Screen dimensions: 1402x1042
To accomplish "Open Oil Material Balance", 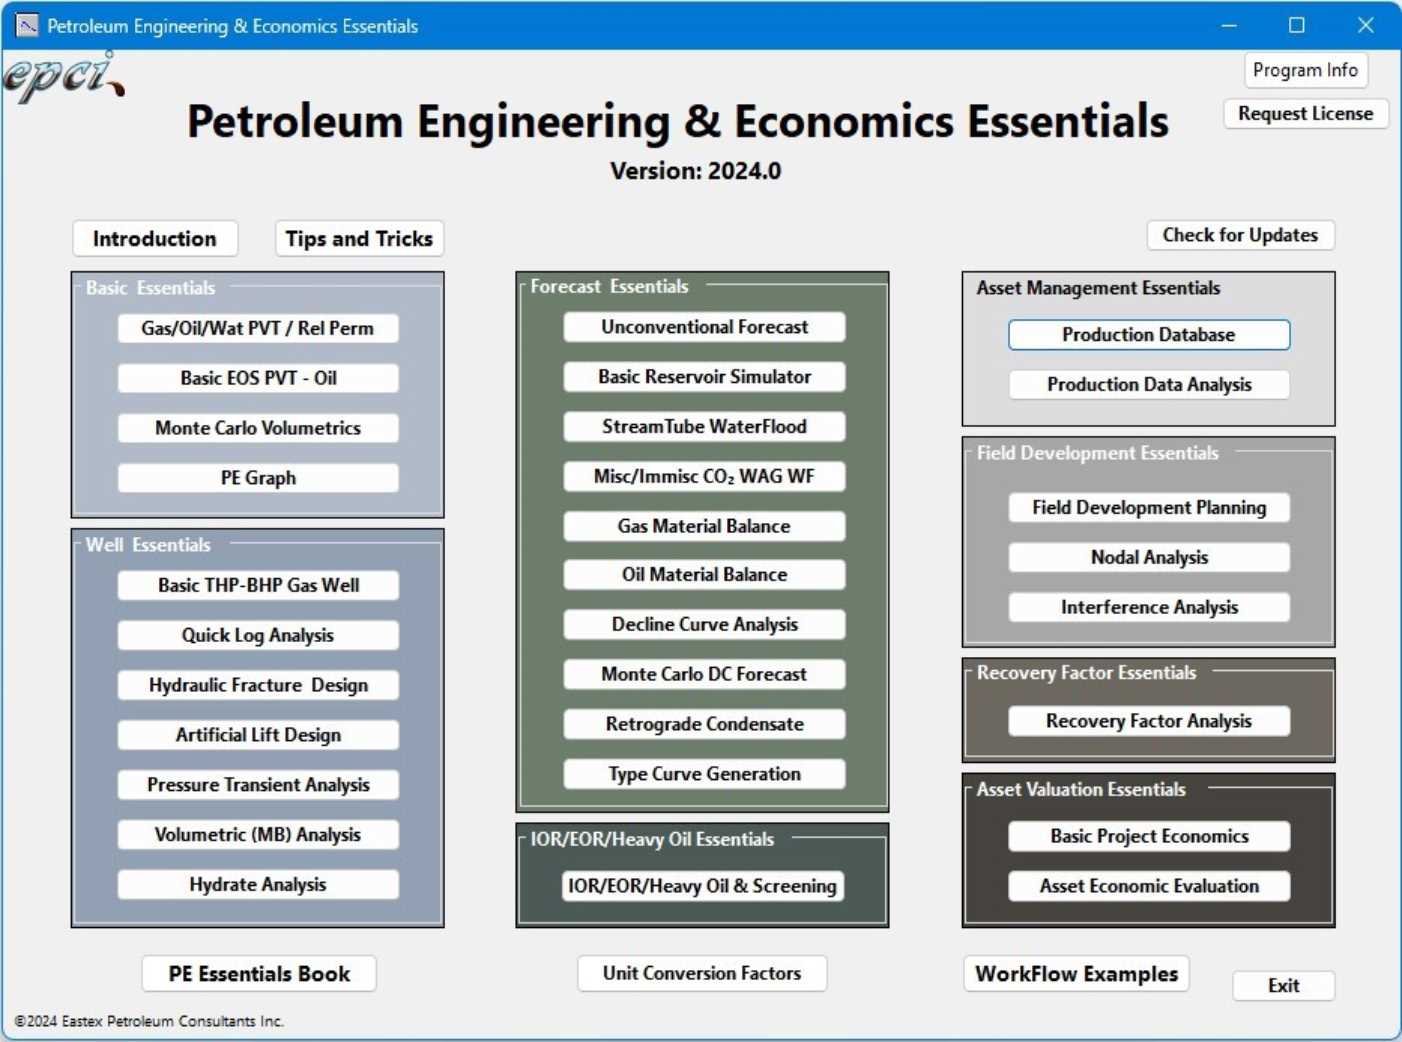I will [x=704, y=575].
